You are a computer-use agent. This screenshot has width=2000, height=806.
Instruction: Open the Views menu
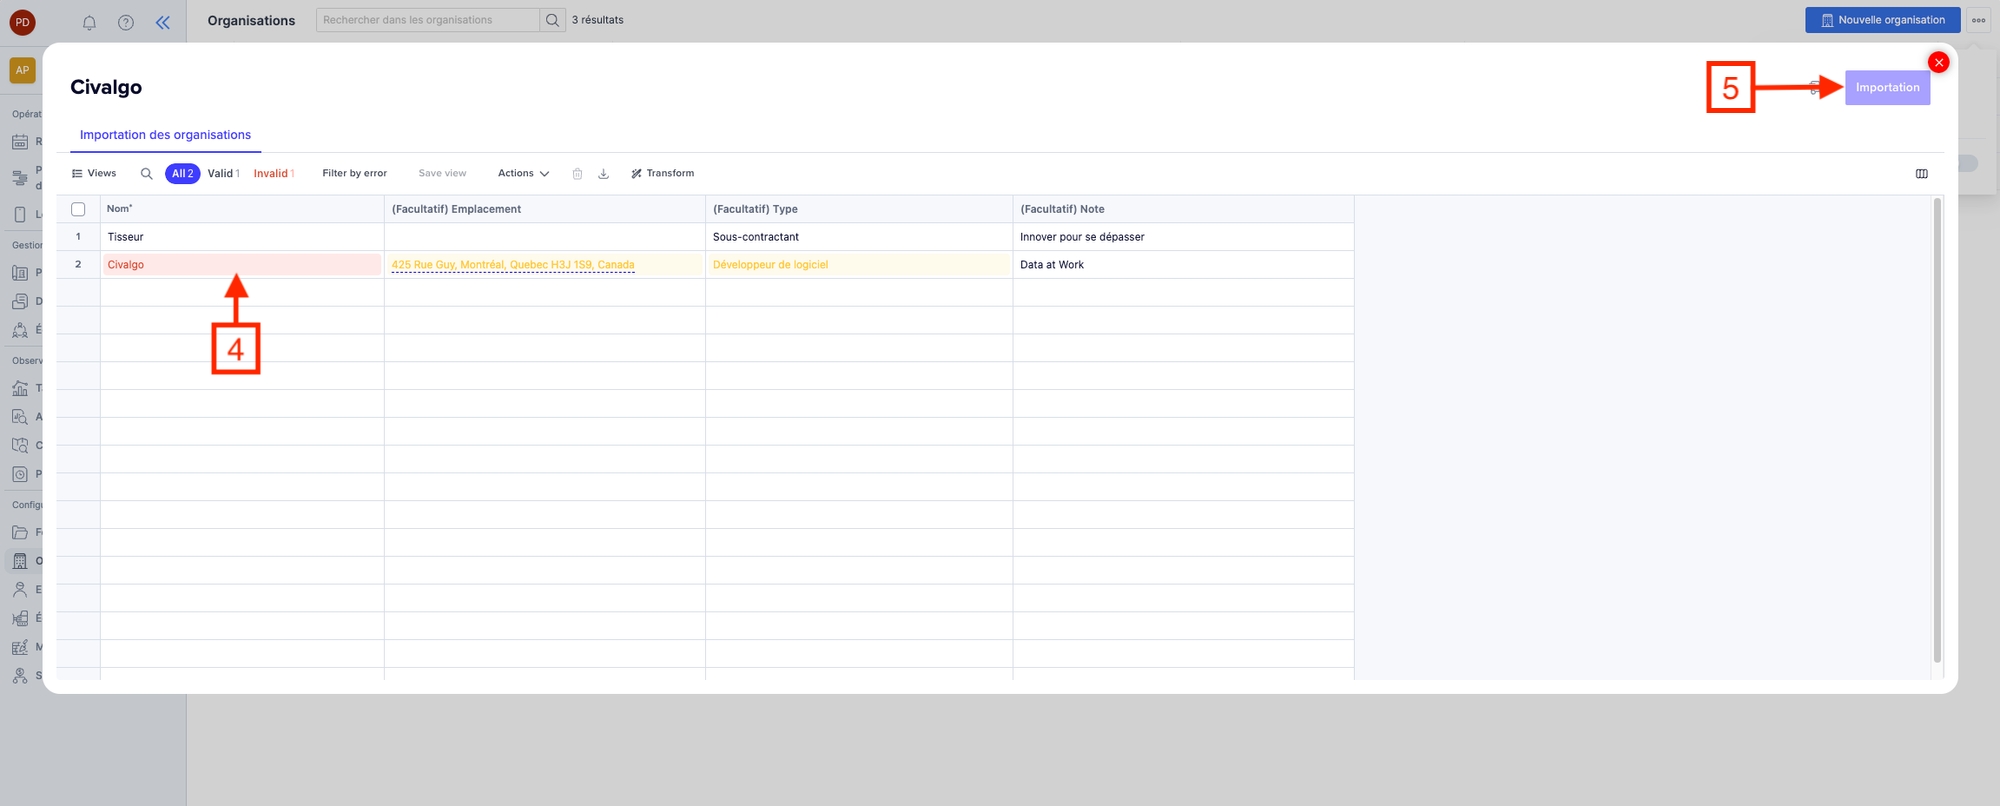(x=94, y=174)
